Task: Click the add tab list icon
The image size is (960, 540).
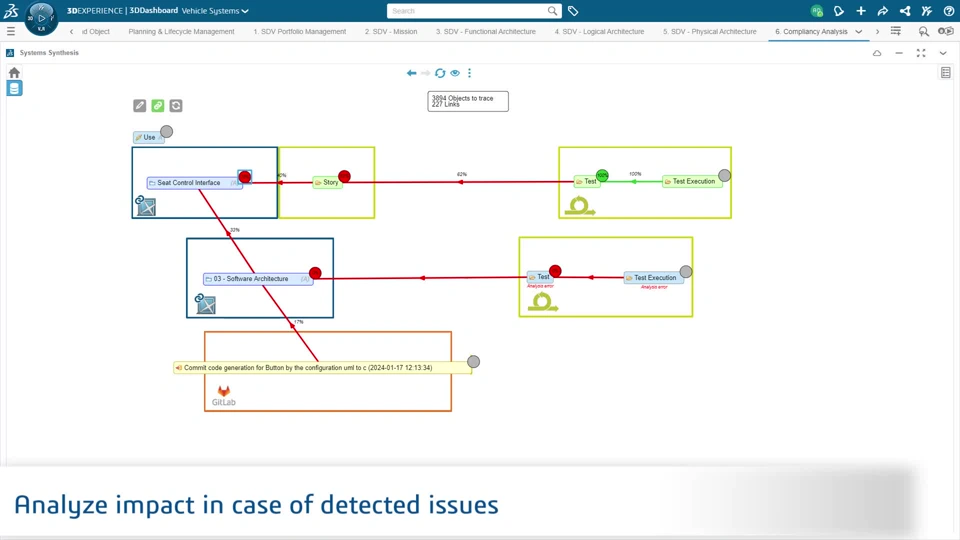Action: point(896,31)
